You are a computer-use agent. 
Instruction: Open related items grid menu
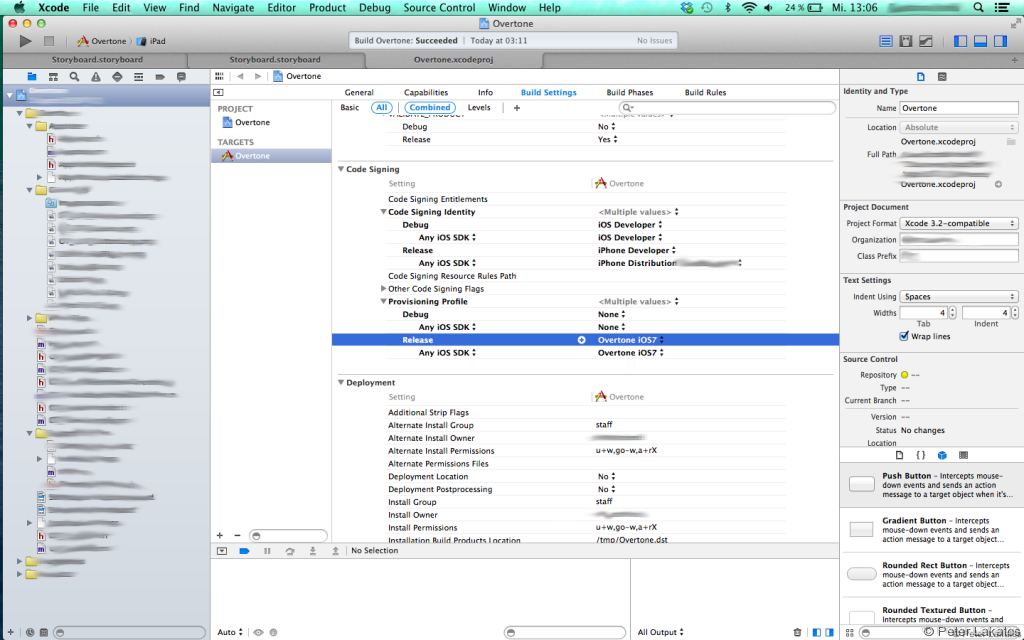pyautogui.click(x=219, y=76)
